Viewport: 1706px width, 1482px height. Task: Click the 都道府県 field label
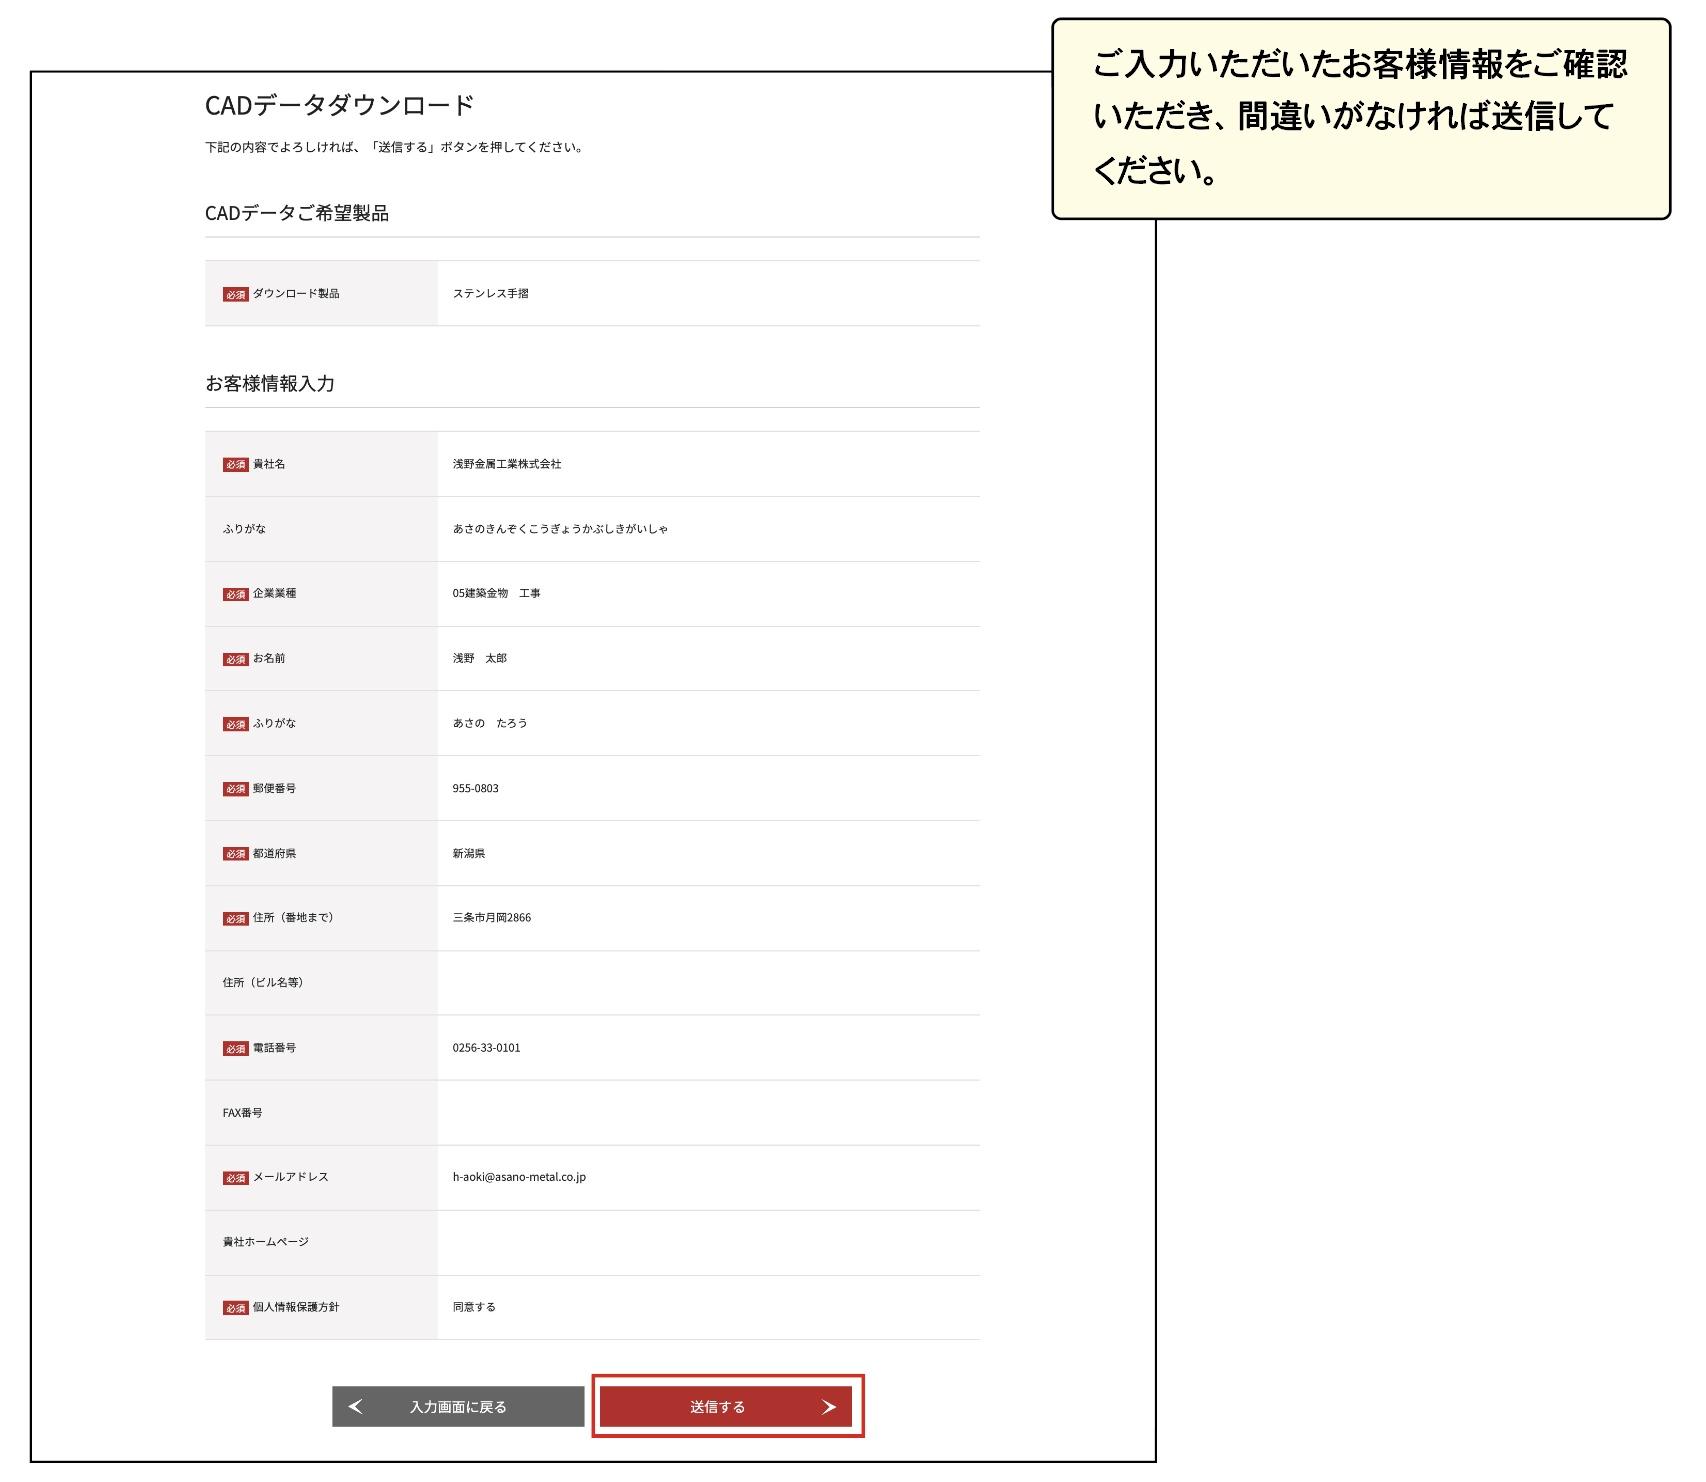[x=274, y=853]
